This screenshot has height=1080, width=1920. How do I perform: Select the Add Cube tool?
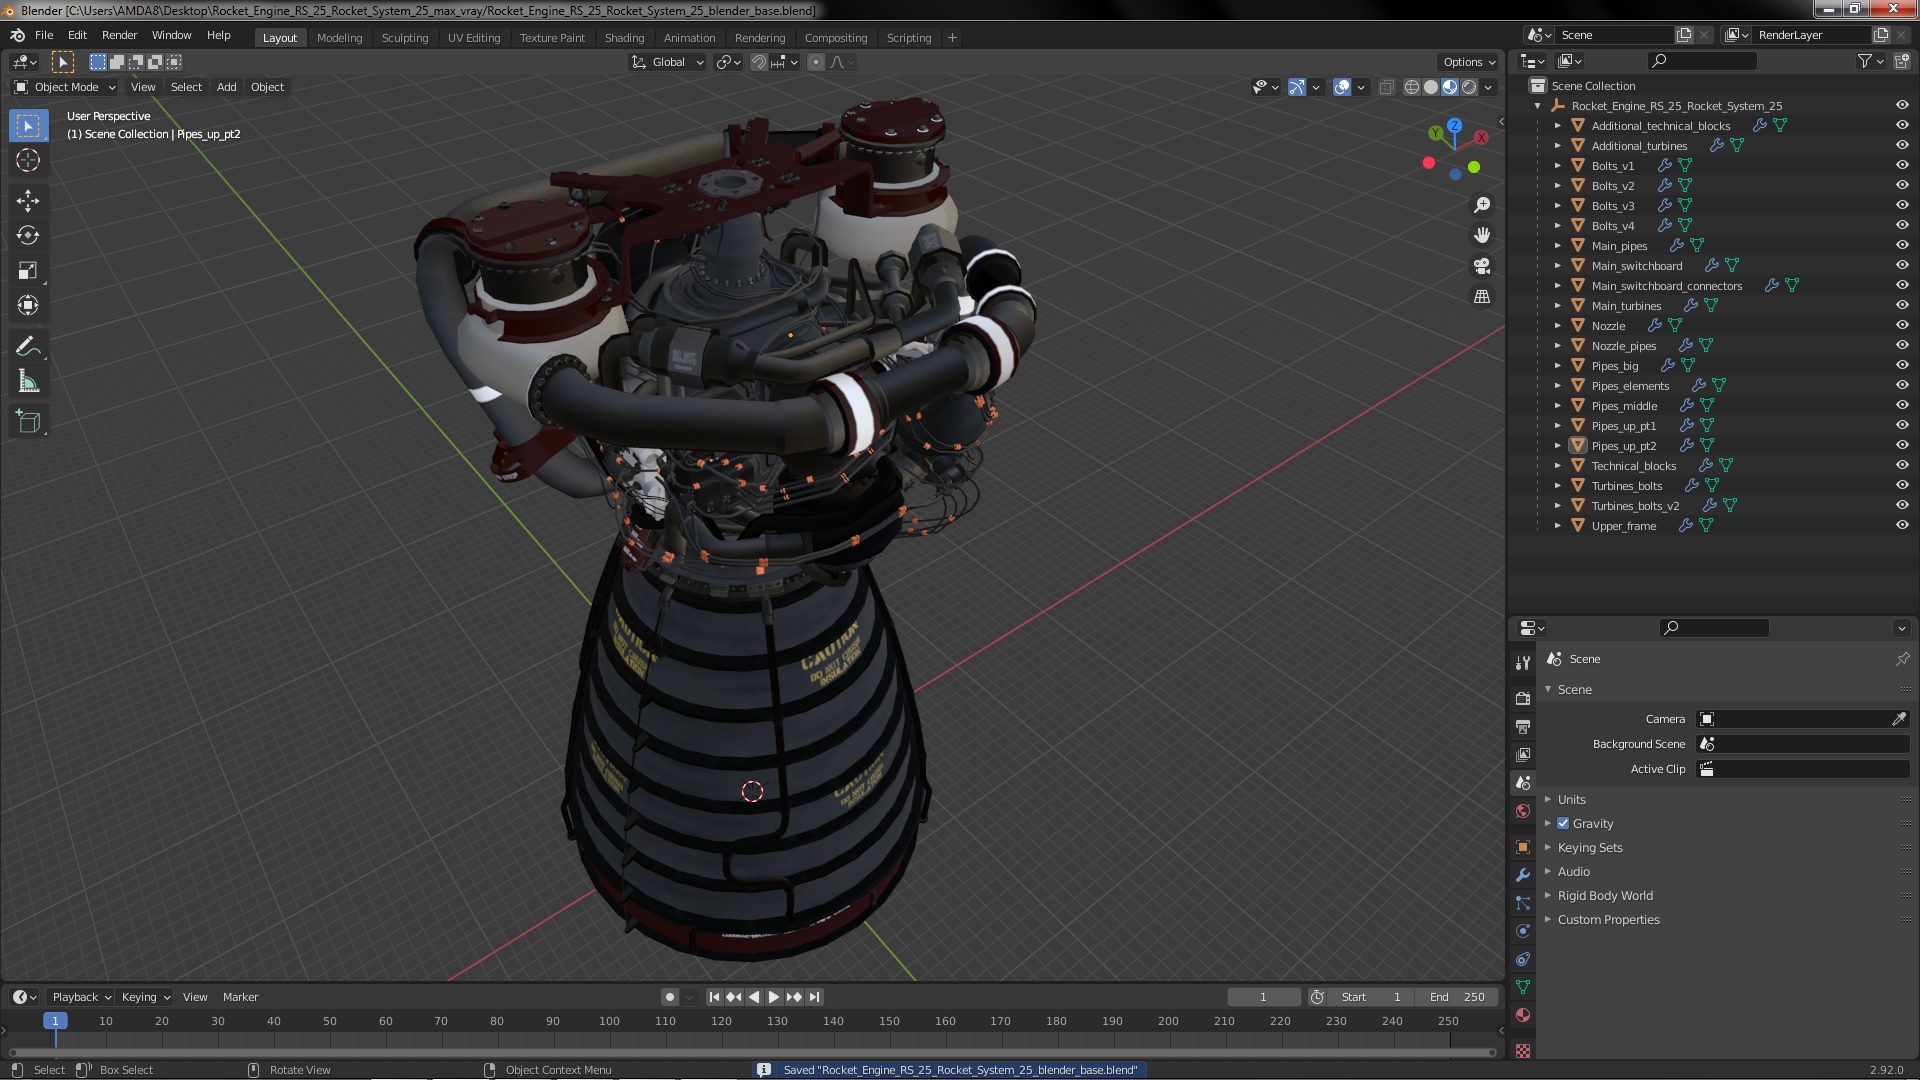point(28,422)
